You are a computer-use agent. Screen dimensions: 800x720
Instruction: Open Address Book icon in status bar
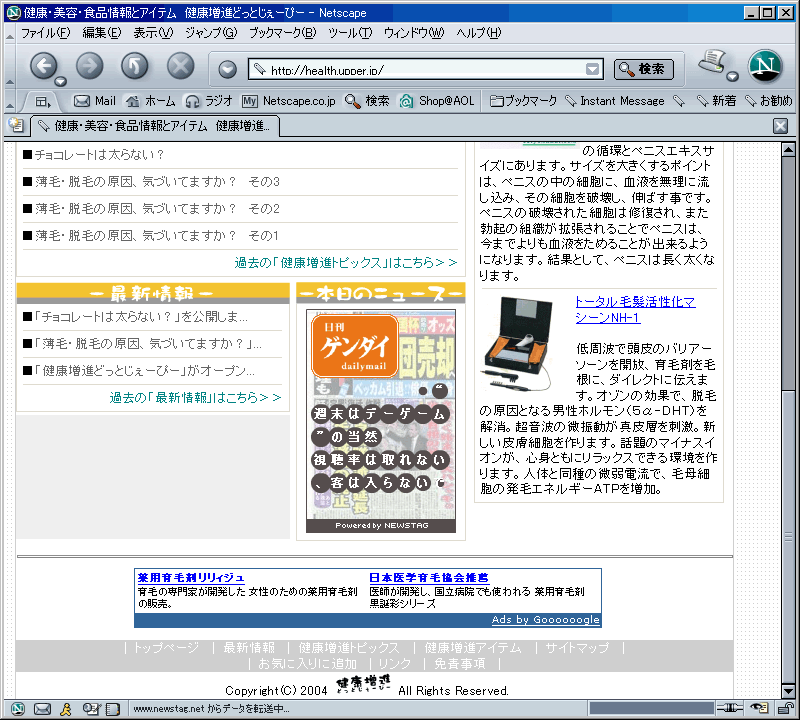click(x=113, y=708)
